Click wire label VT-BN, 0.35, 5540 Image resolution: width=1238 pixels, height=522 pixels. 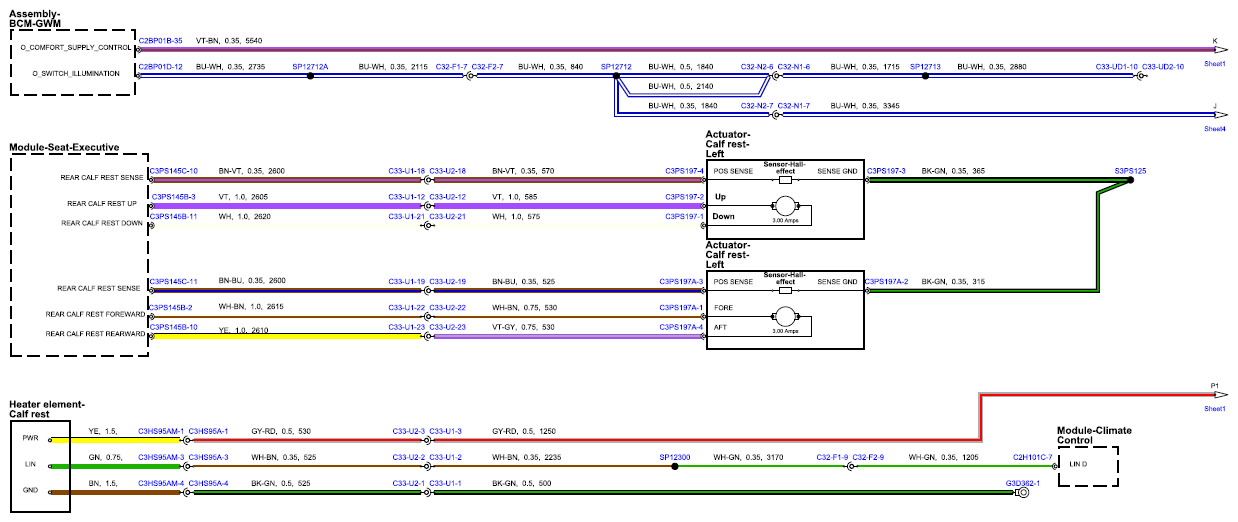click(x=229, y=40)
